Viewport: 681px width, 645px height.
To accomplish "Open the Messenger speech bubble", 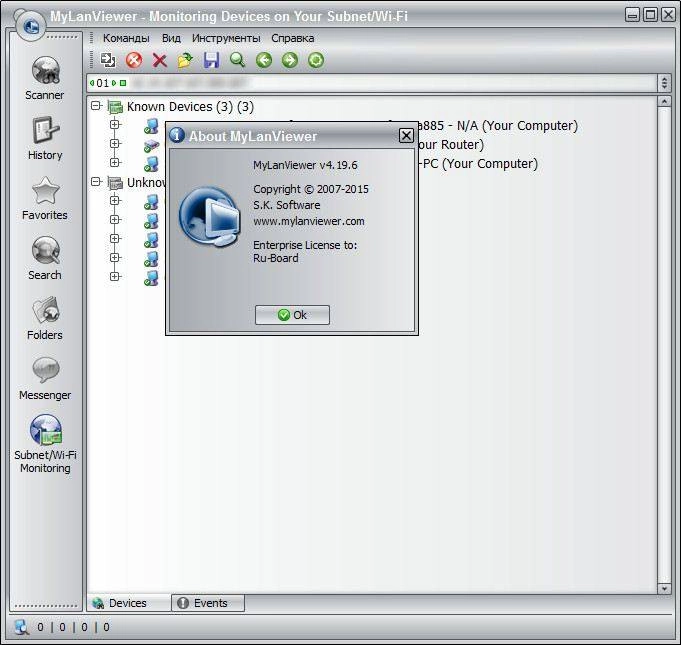I will [45, 378].
